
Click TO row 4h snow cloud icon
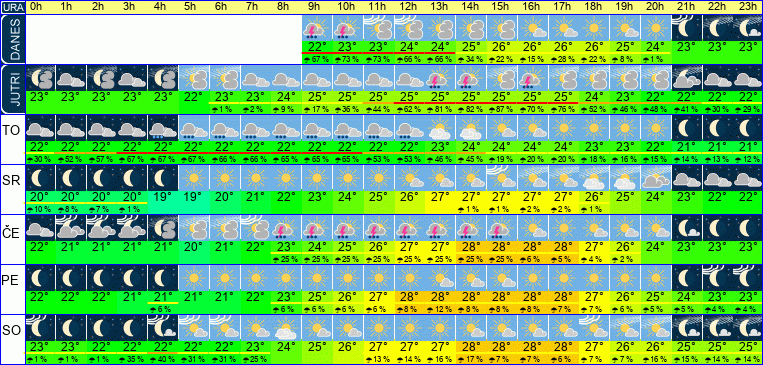coord(163,128)
